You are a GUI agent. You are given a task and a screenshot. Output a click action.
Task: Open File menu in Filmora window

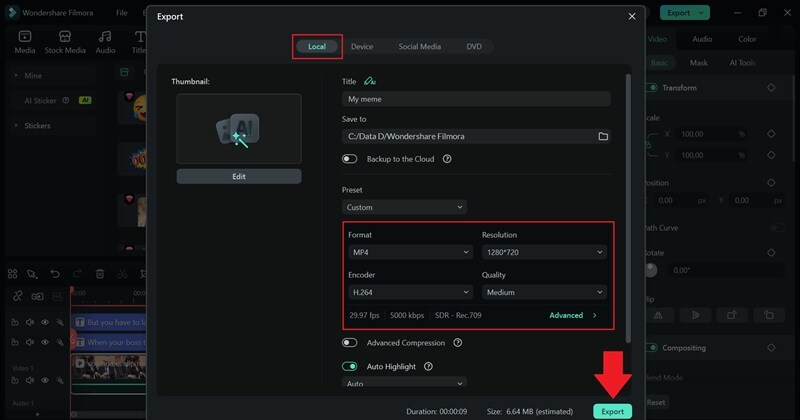[x=121, y=13]
